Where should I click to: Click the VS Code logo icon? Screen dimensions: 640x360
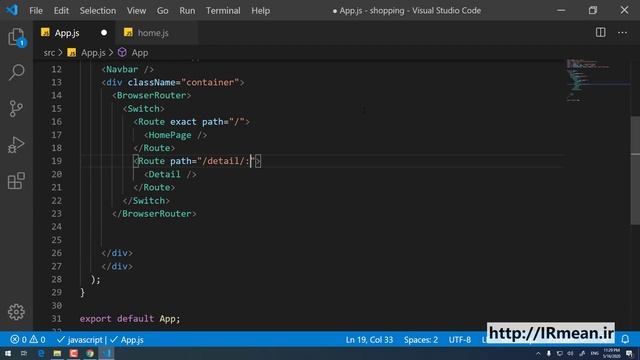point(12,10)
